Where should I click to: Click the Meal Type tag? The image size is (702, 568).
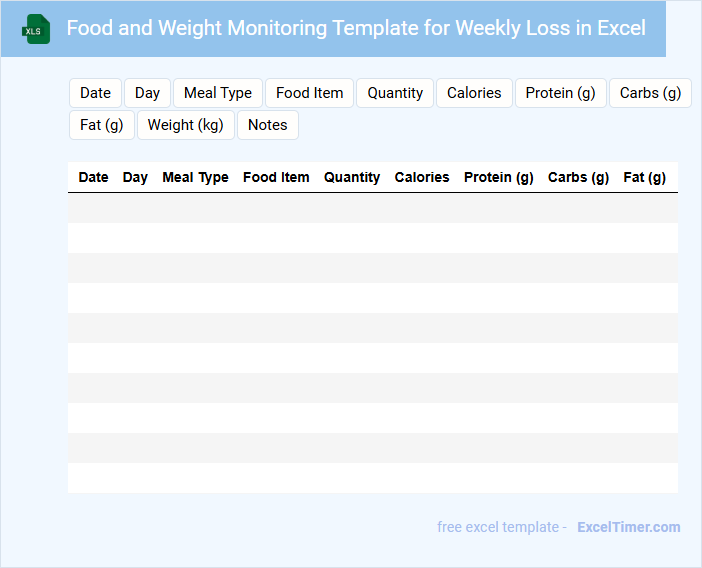coord(218,93)
